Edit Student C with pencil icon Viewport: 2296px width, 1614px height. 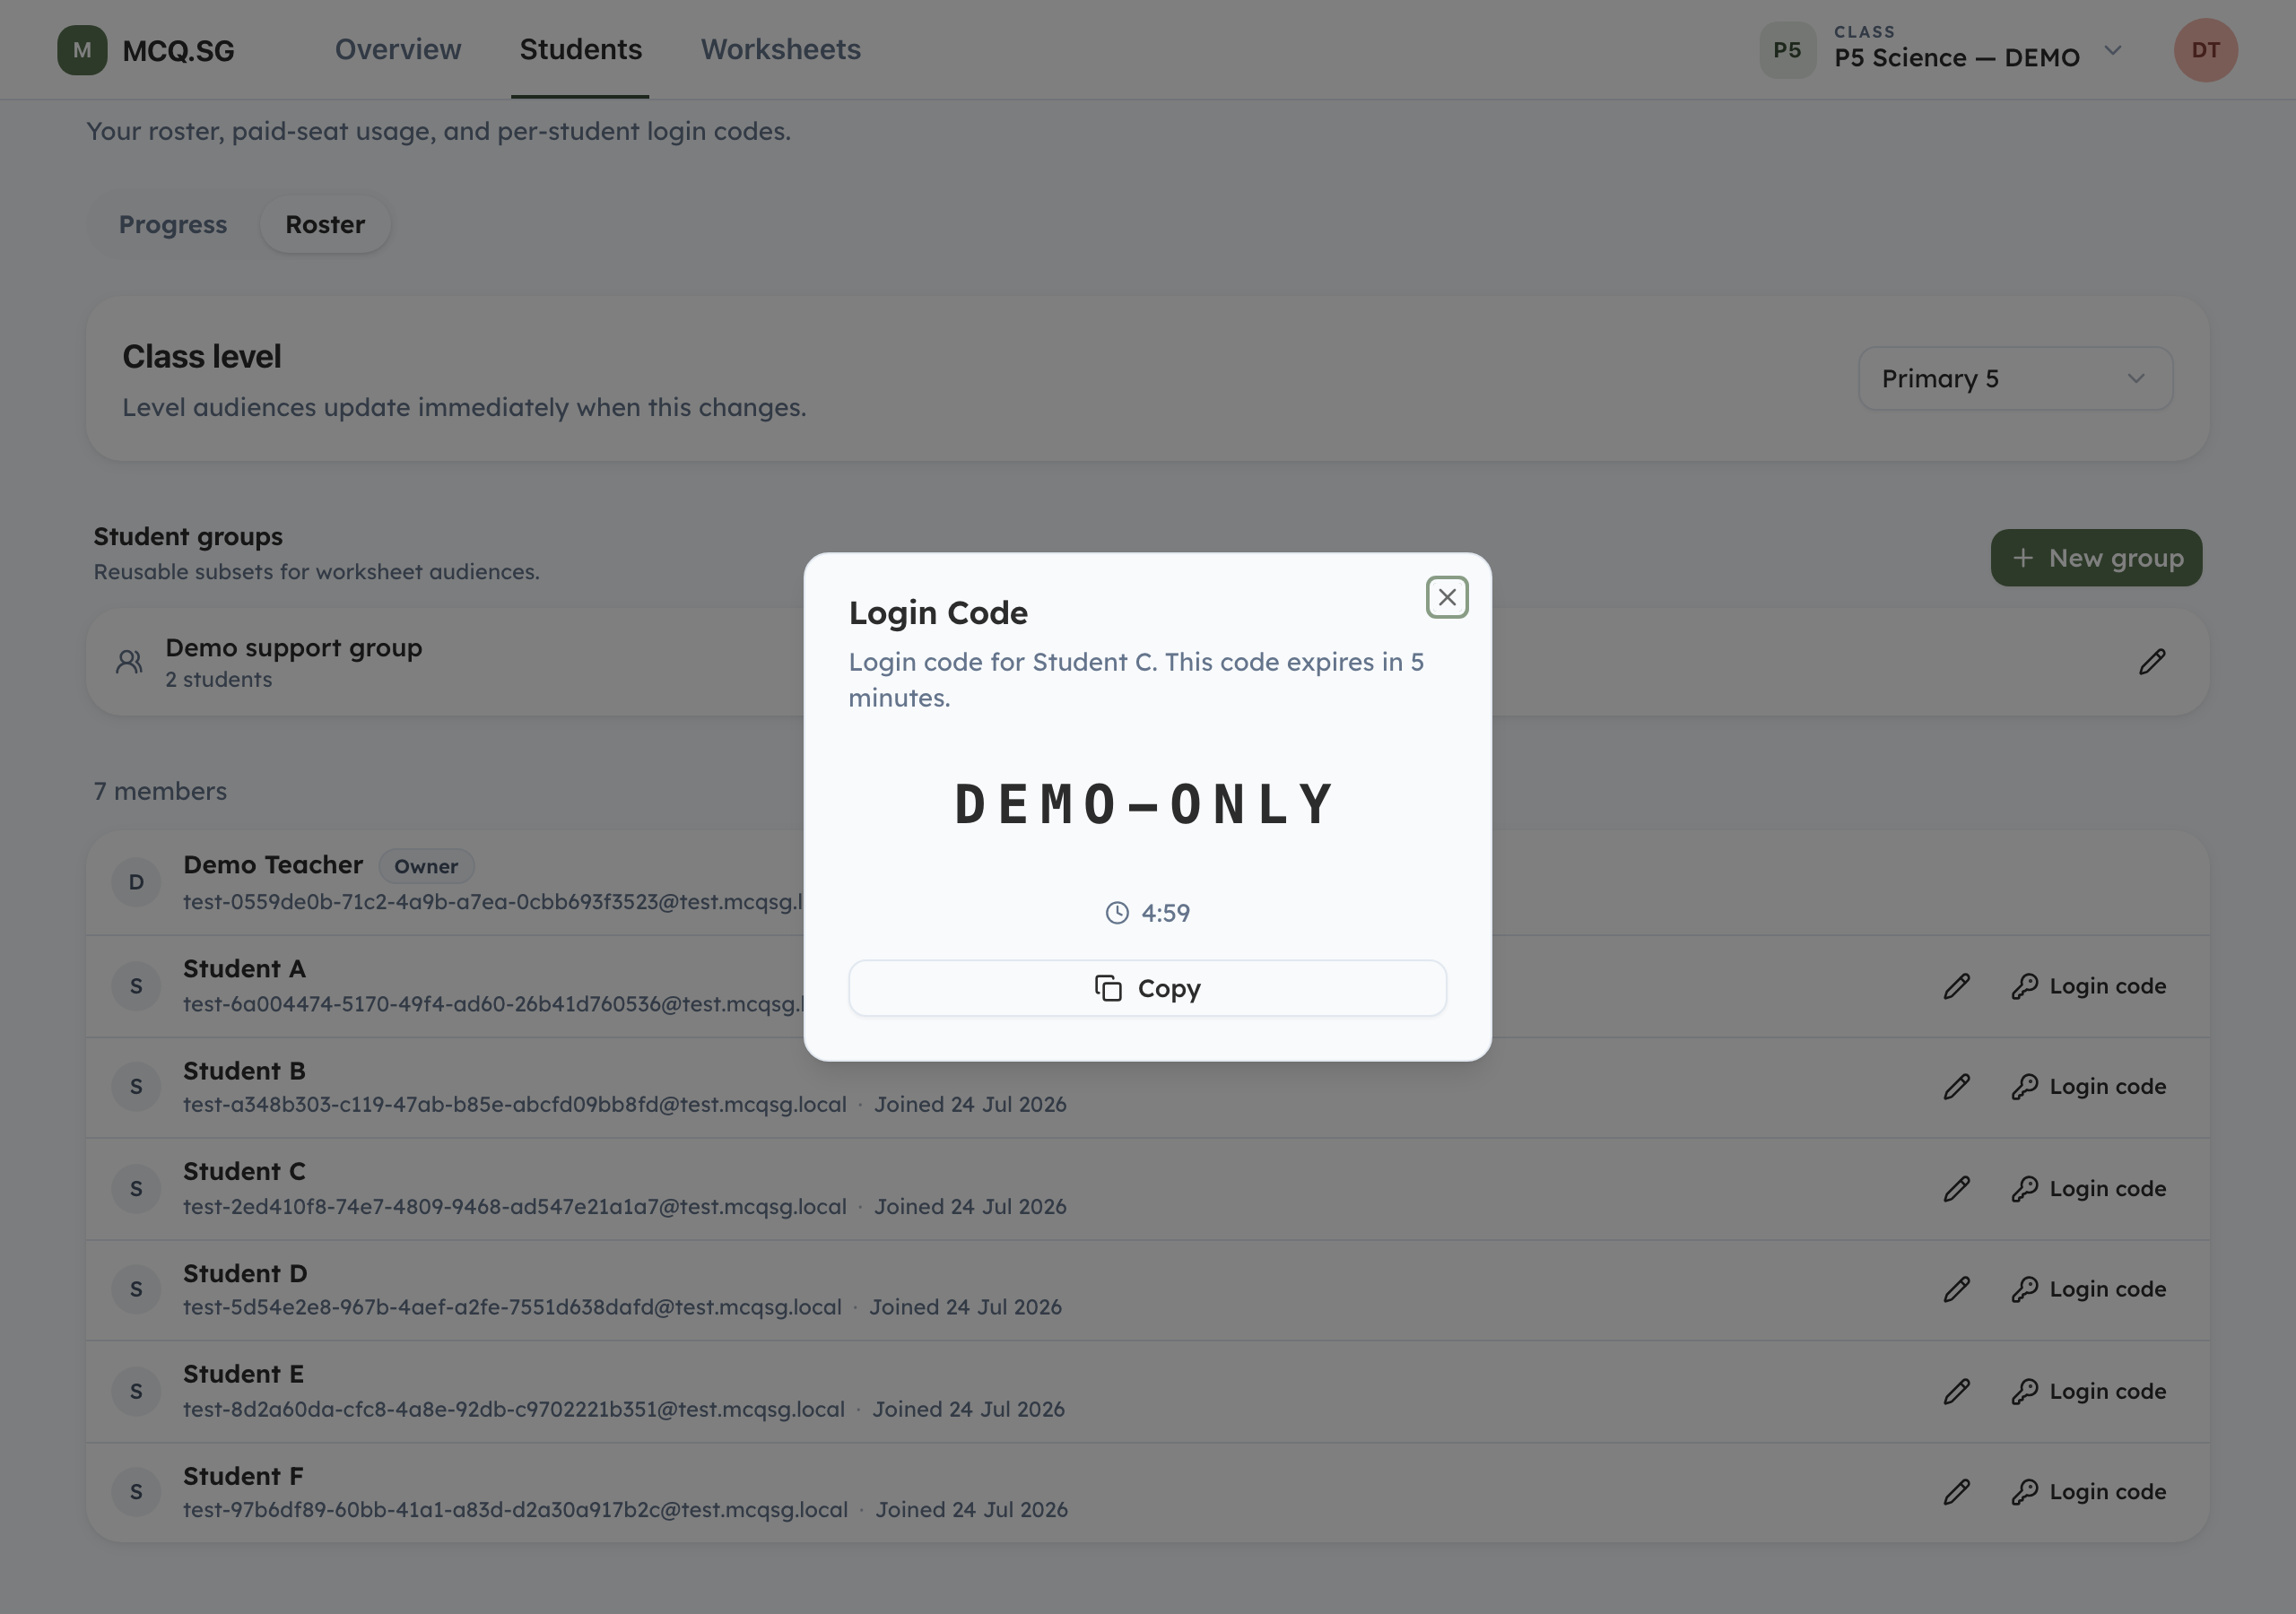point(1956,1189)
